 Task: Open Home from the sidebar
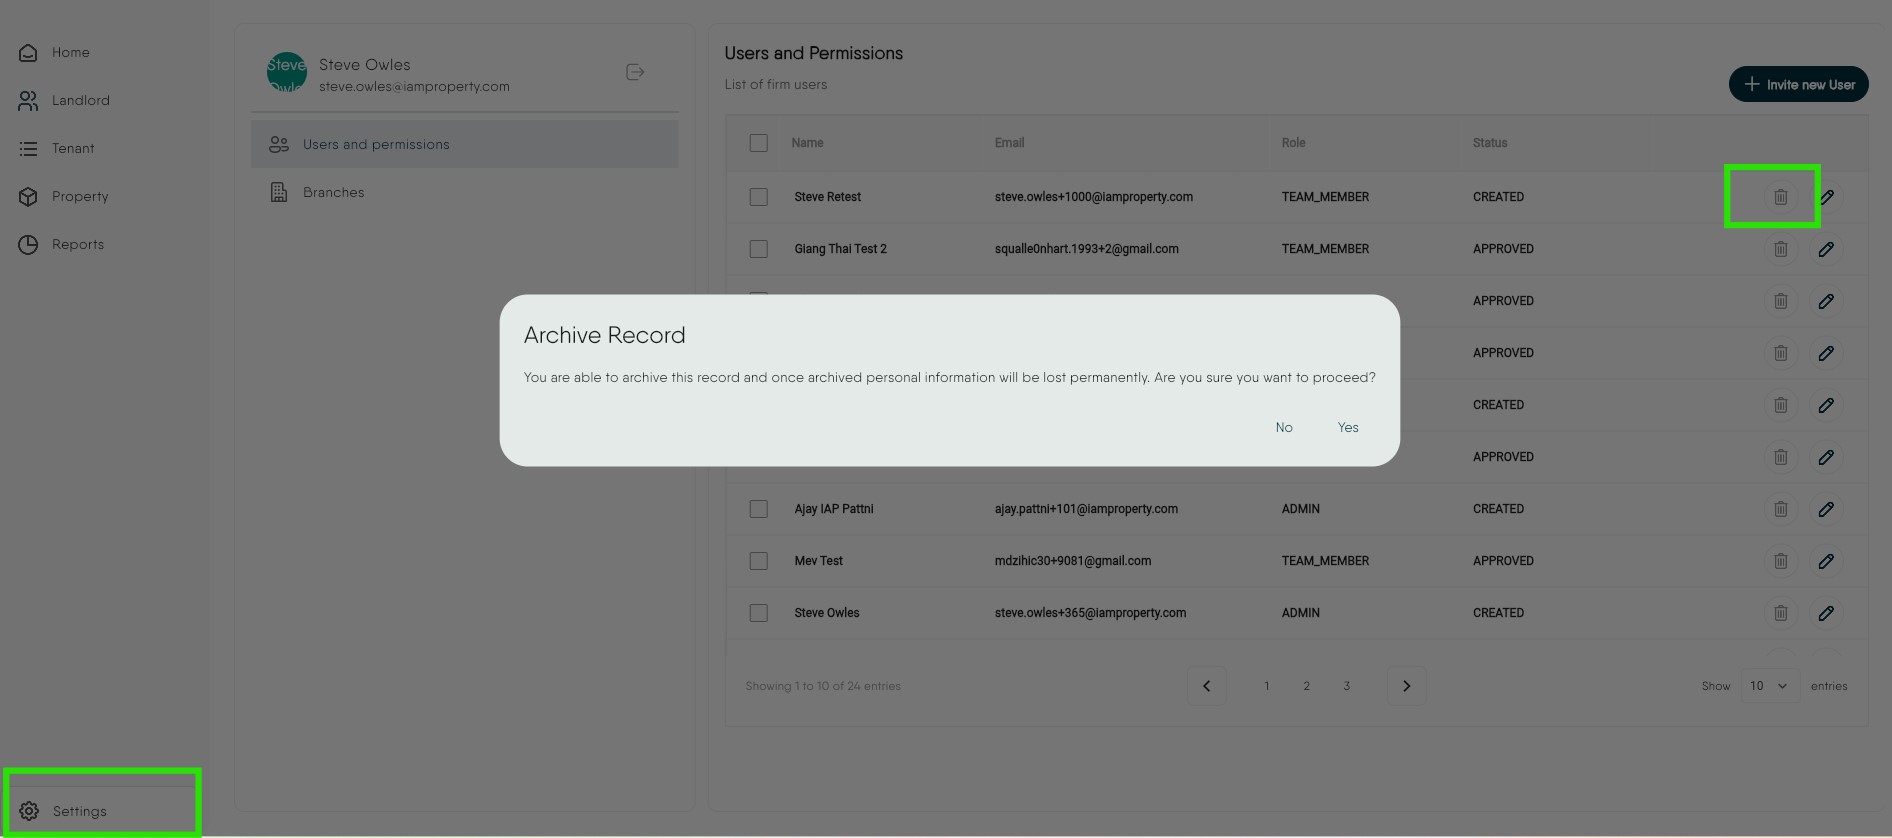(70, 53)
